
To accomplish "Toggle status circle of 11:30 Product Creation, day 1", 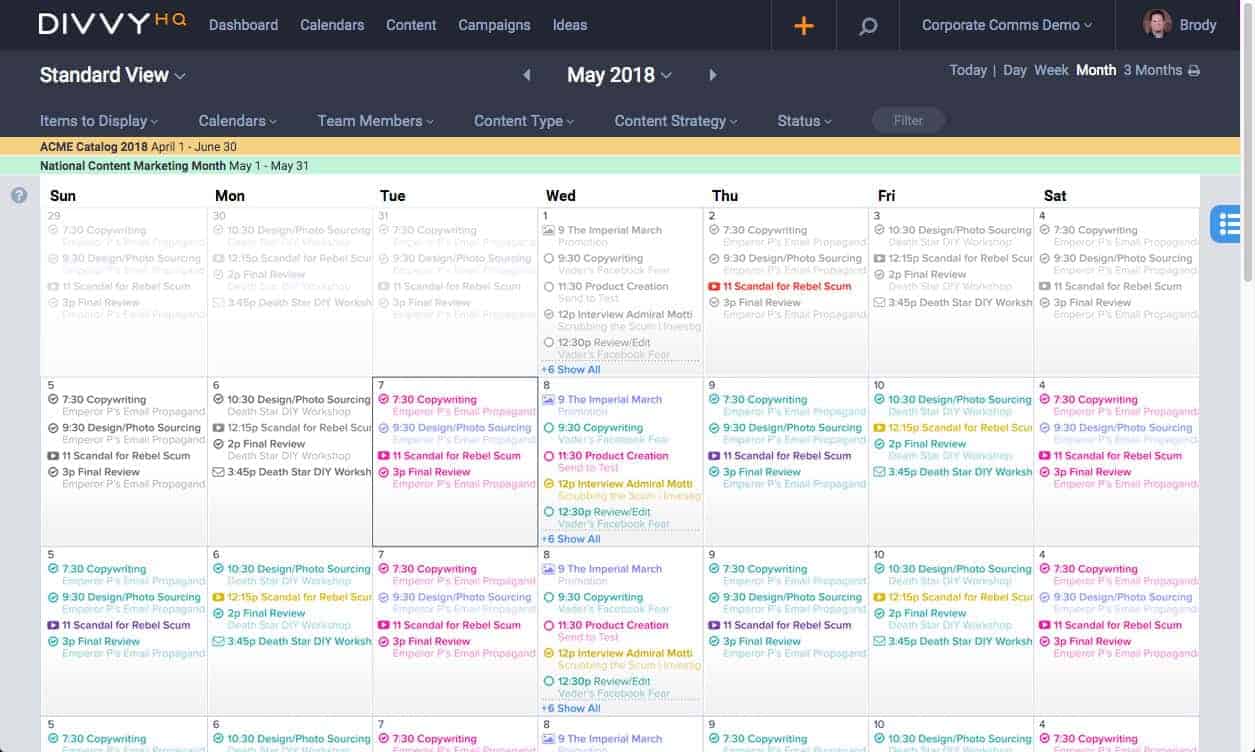I will click(x=548, y=286).
